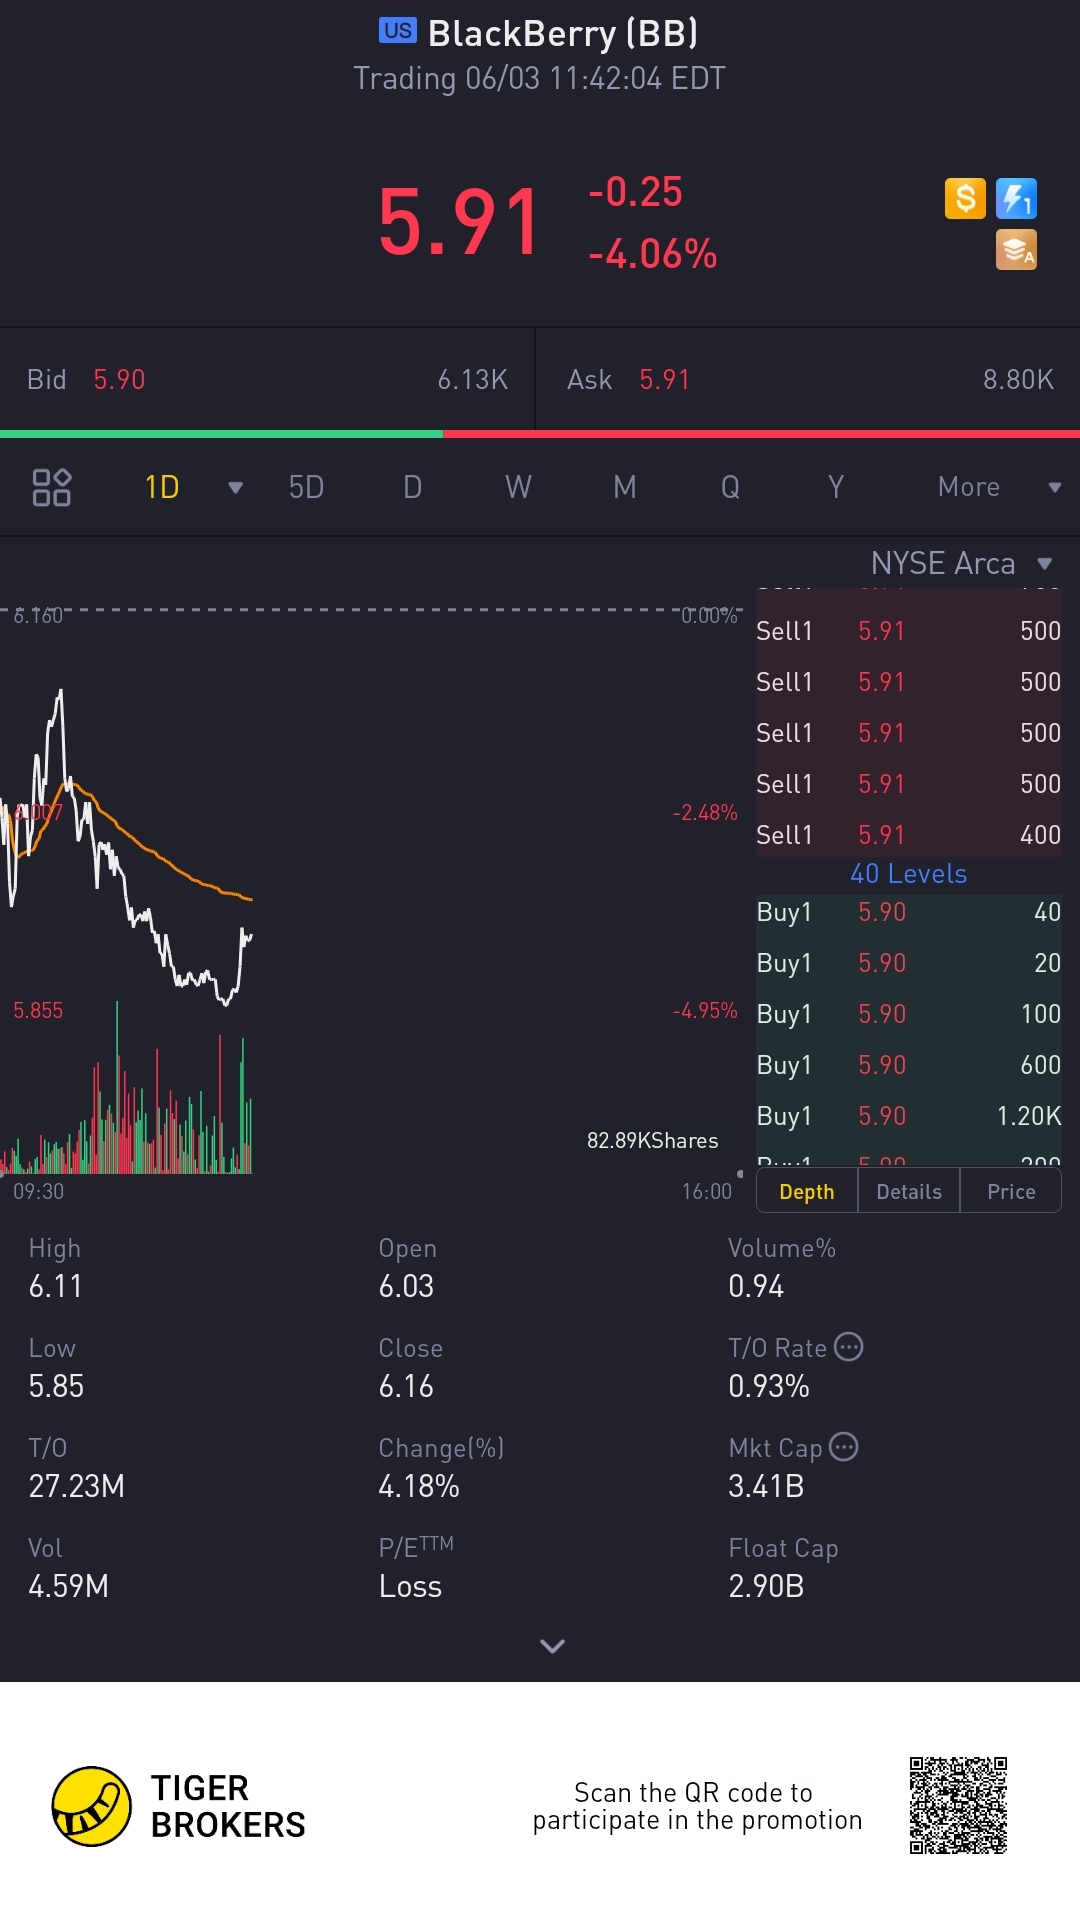Open the NYSE Arca exchange dropdown
Image resolution: width=1080 pixels, height=1931 pixels.
[961, 563]
